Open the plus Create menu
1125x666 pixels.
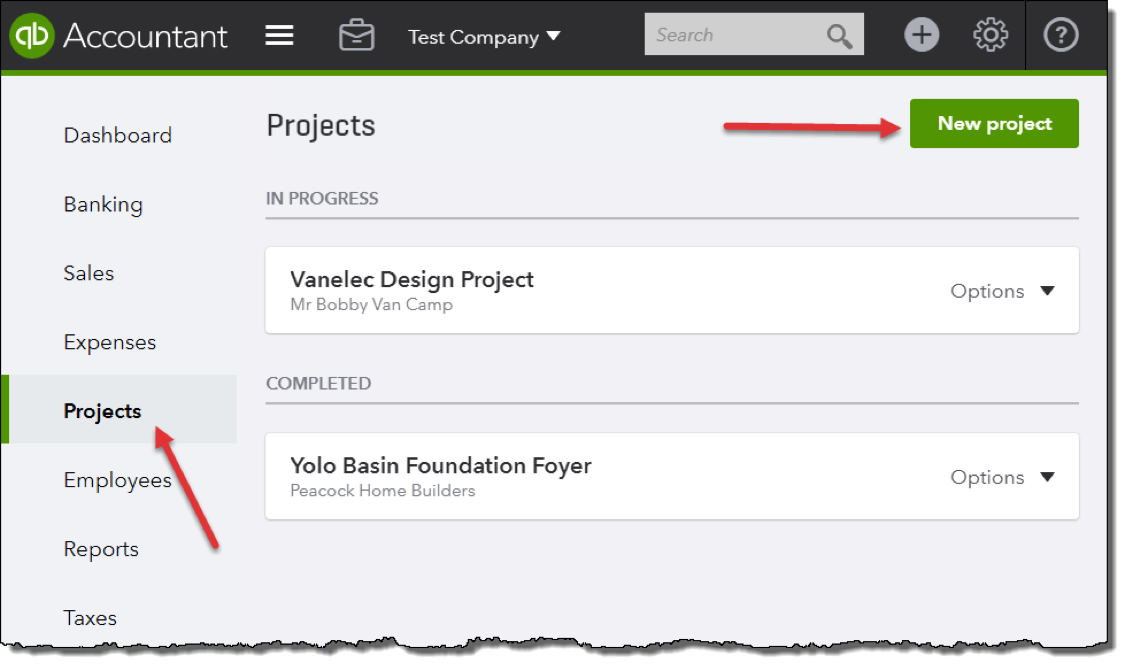[x=921, y=36]
